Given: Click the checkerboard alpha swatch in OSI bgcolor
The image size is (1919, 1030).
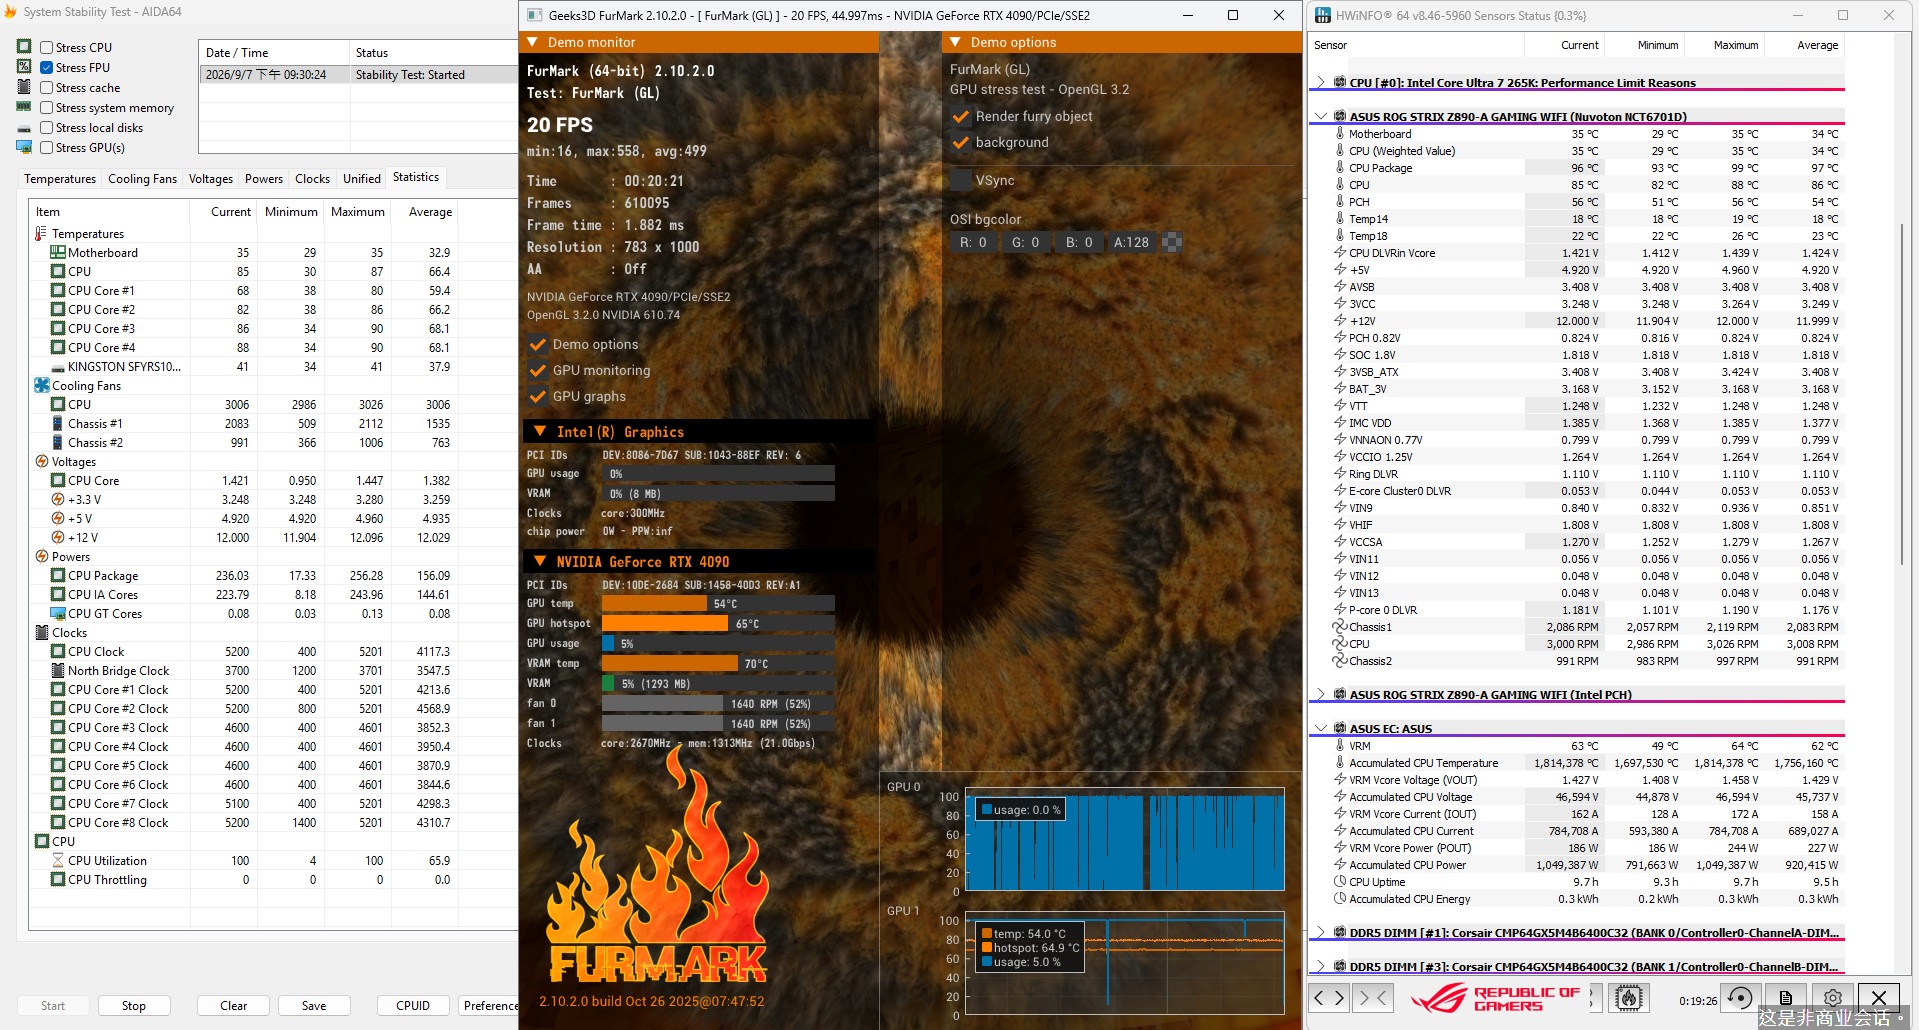Looking at the screenshot, I should click(1173, 242).
